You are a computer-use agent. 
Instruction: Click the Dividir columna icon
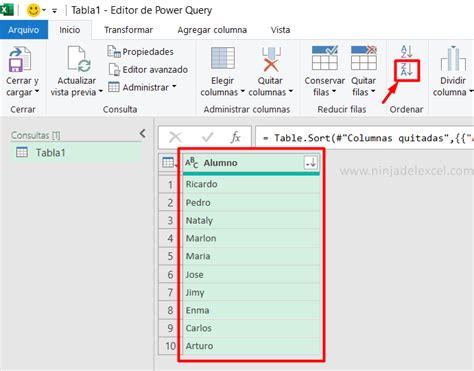coord(453,59)
